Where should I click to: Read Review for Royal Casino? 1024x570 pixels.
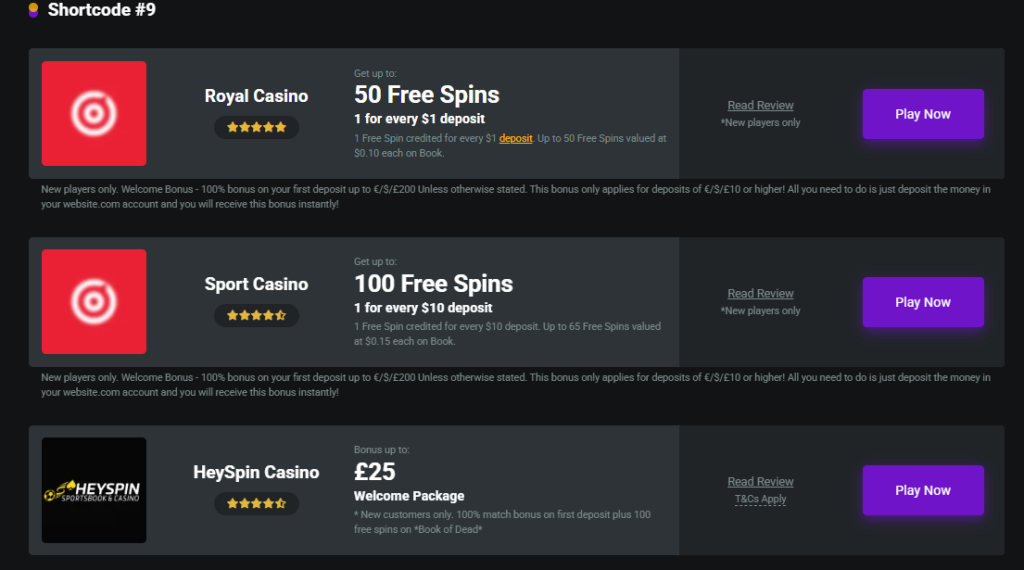coord(760,105)
